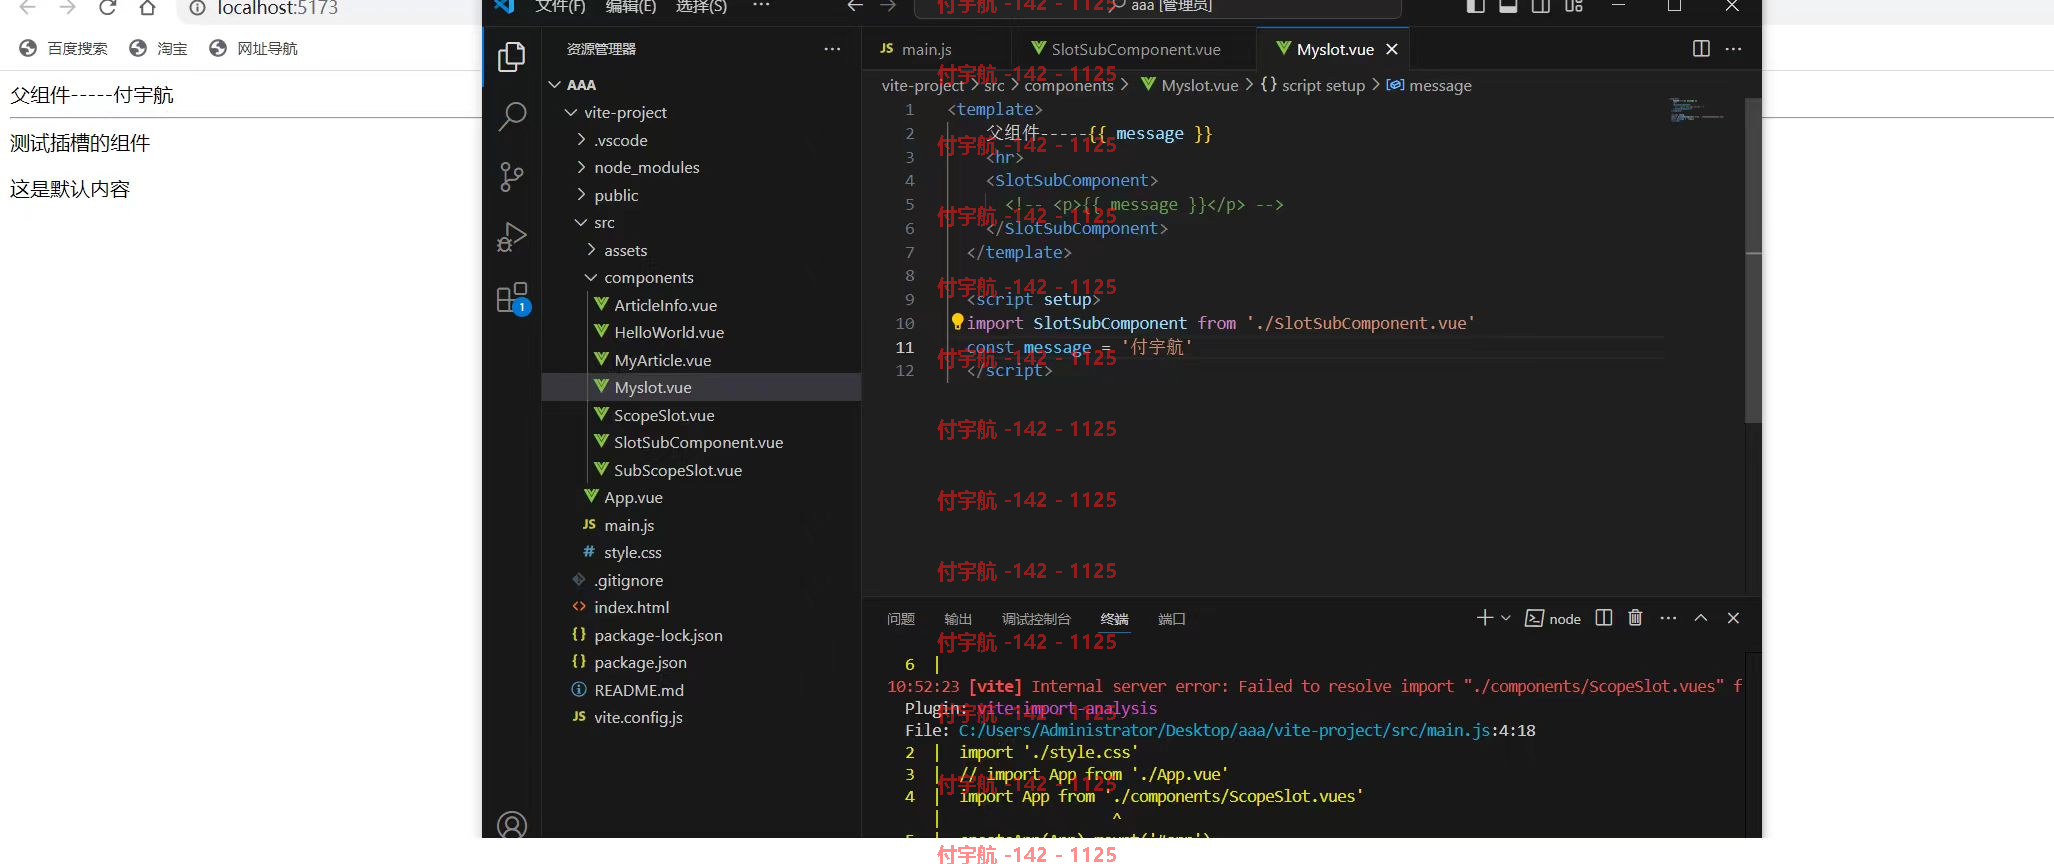Open the overflow menu in menu bar
This screenshot has height=864, width=2054.
point(761,6)
